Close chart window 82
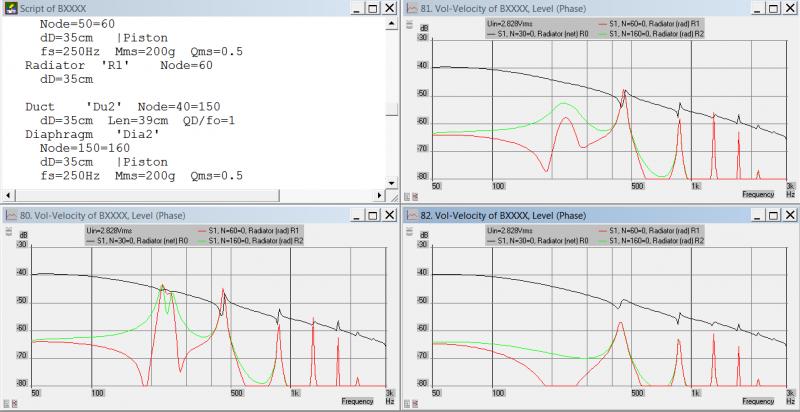800x412 pixels. (790, 216)
